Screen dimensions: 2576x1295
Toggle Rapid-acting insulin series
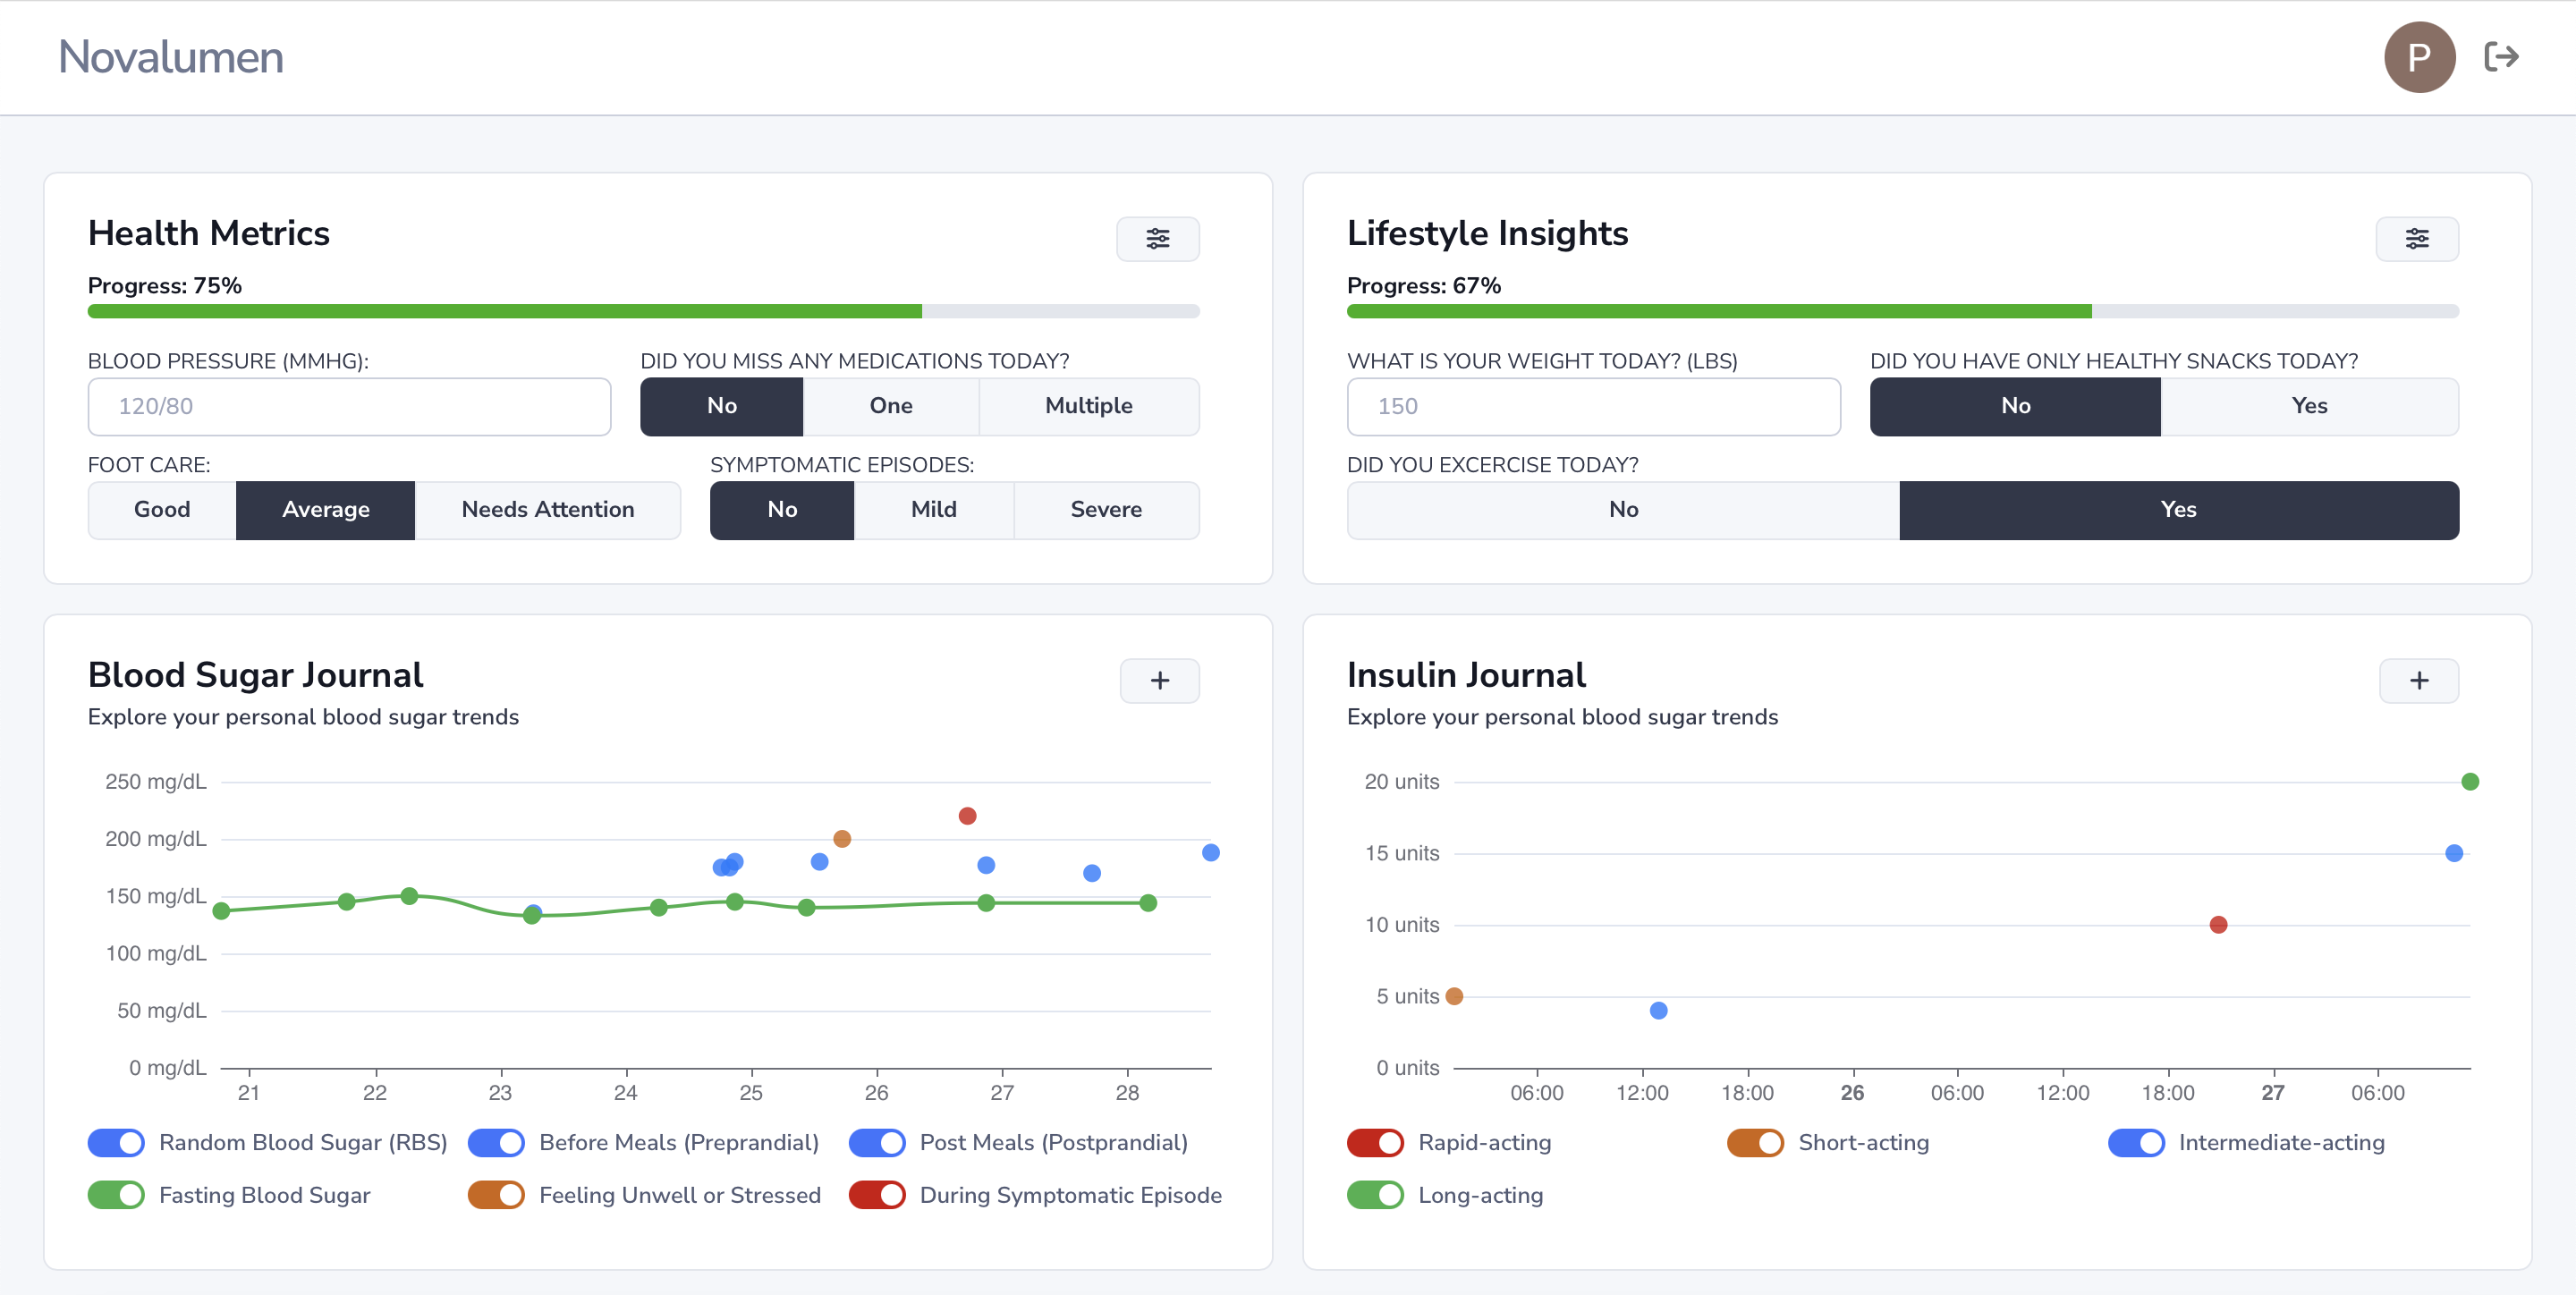click(1375, 1142)
